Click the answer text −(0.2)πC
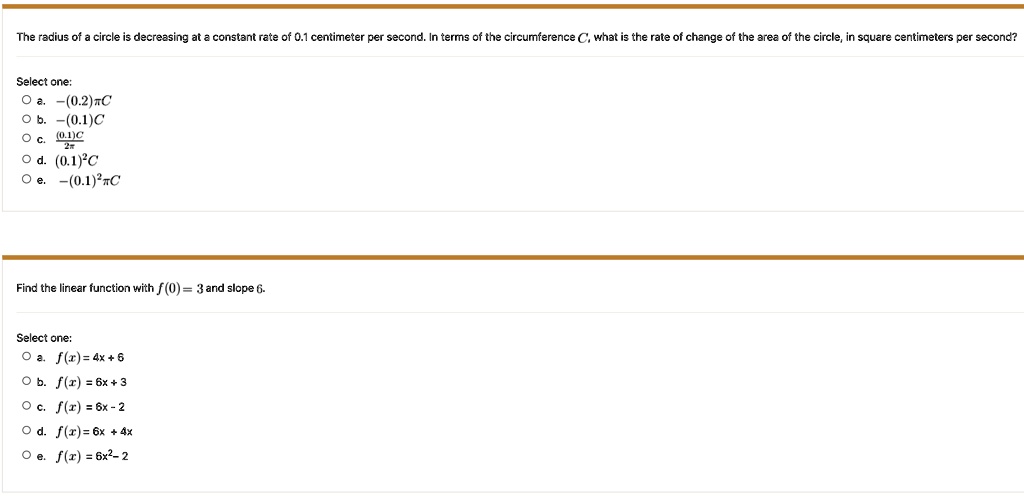The image size is (1024, 498). click(x=84, y=100)
